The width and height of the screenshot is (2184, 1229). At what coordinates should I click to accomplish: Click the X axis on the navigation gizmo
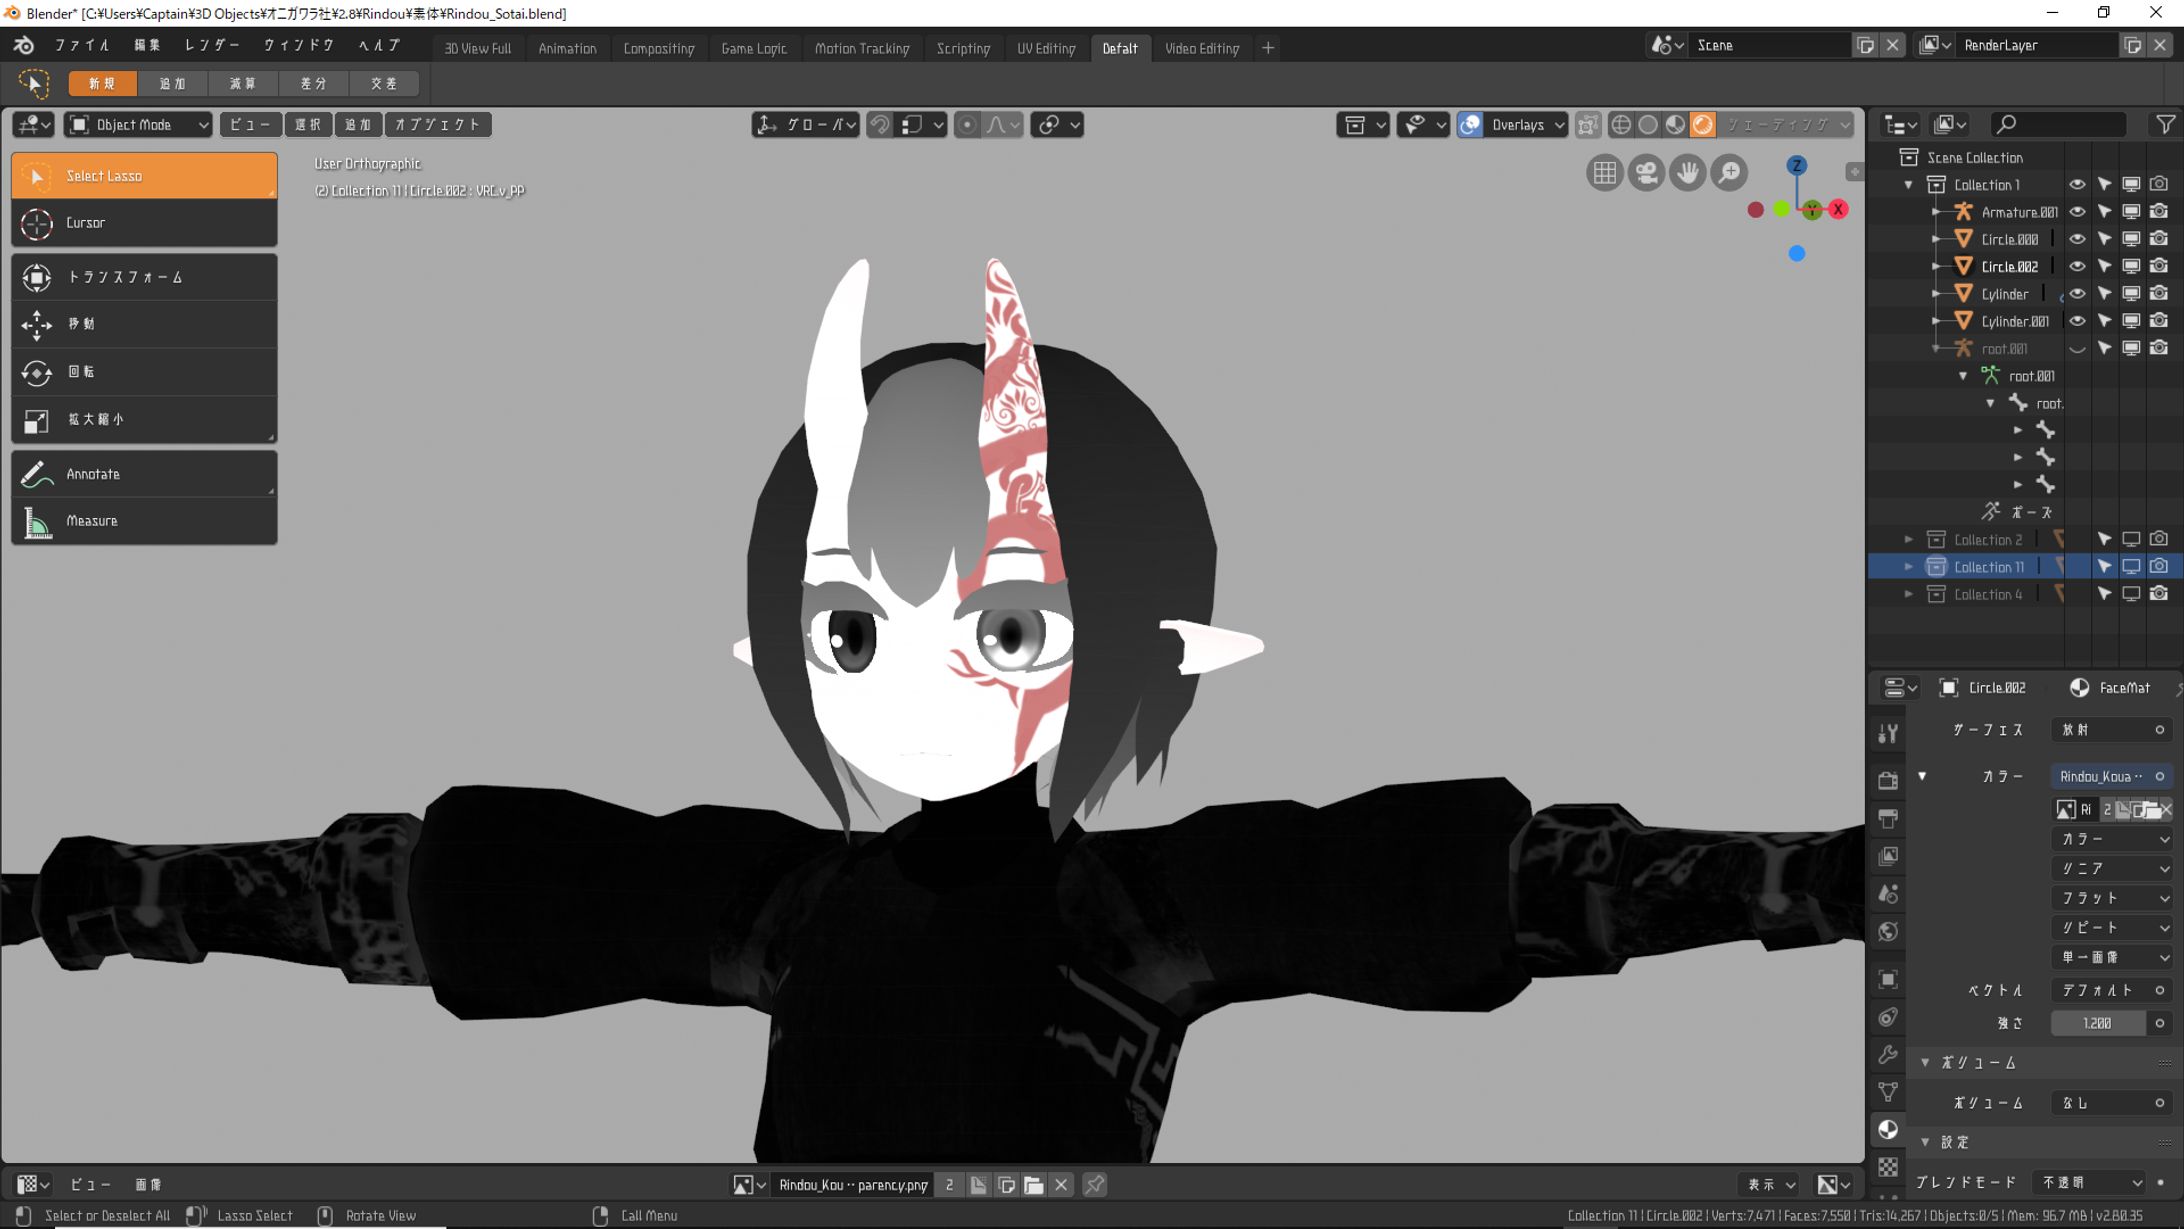tap(1838, 209)
